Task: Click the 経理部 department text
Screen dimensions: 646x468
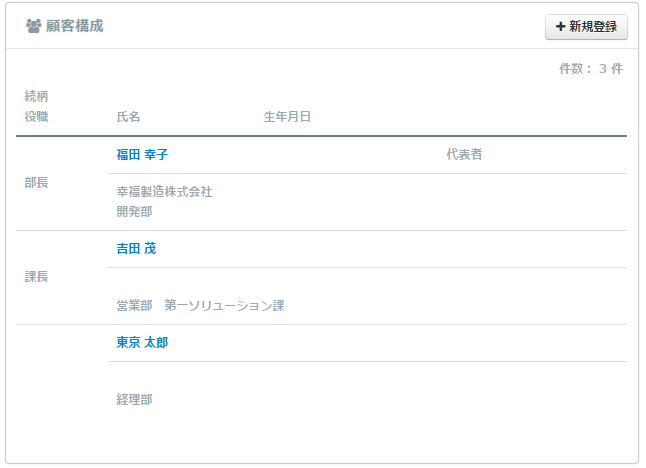Action: point(134,400)
